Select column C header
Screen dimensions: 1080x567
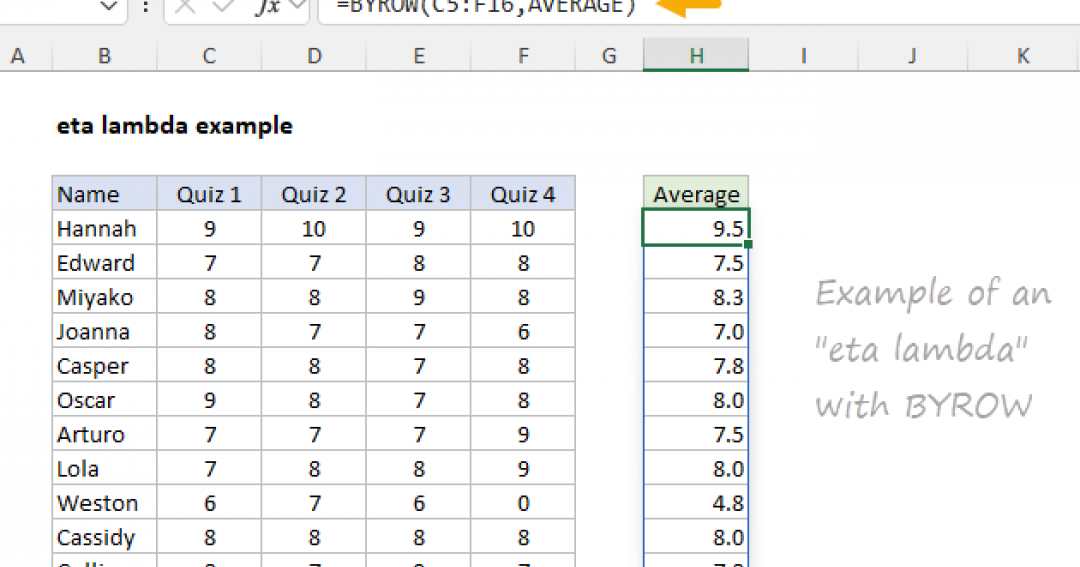coord(209,55)
